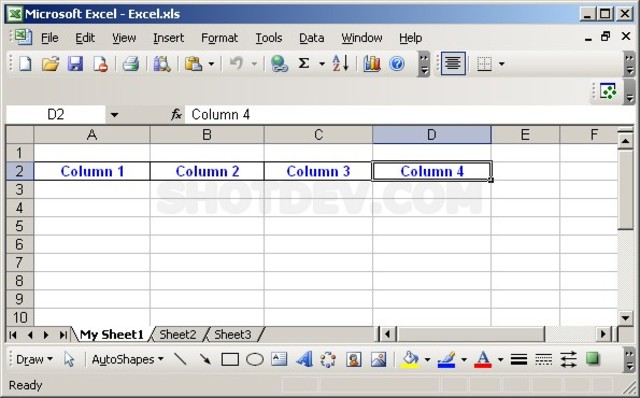Sort ascending with A-Z icon
The width and height of the screenshot is (640, 398).
pos(340,64)
